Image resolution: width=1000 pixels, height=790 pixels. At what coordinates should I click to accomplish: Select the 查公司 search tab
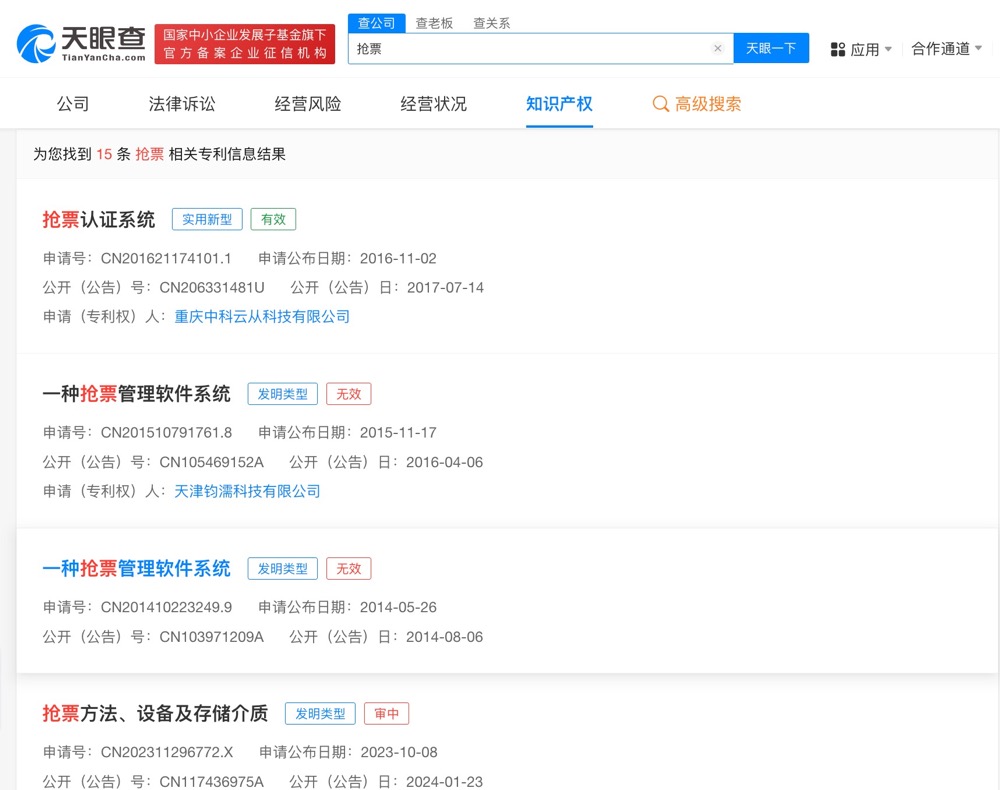(377, 23)
